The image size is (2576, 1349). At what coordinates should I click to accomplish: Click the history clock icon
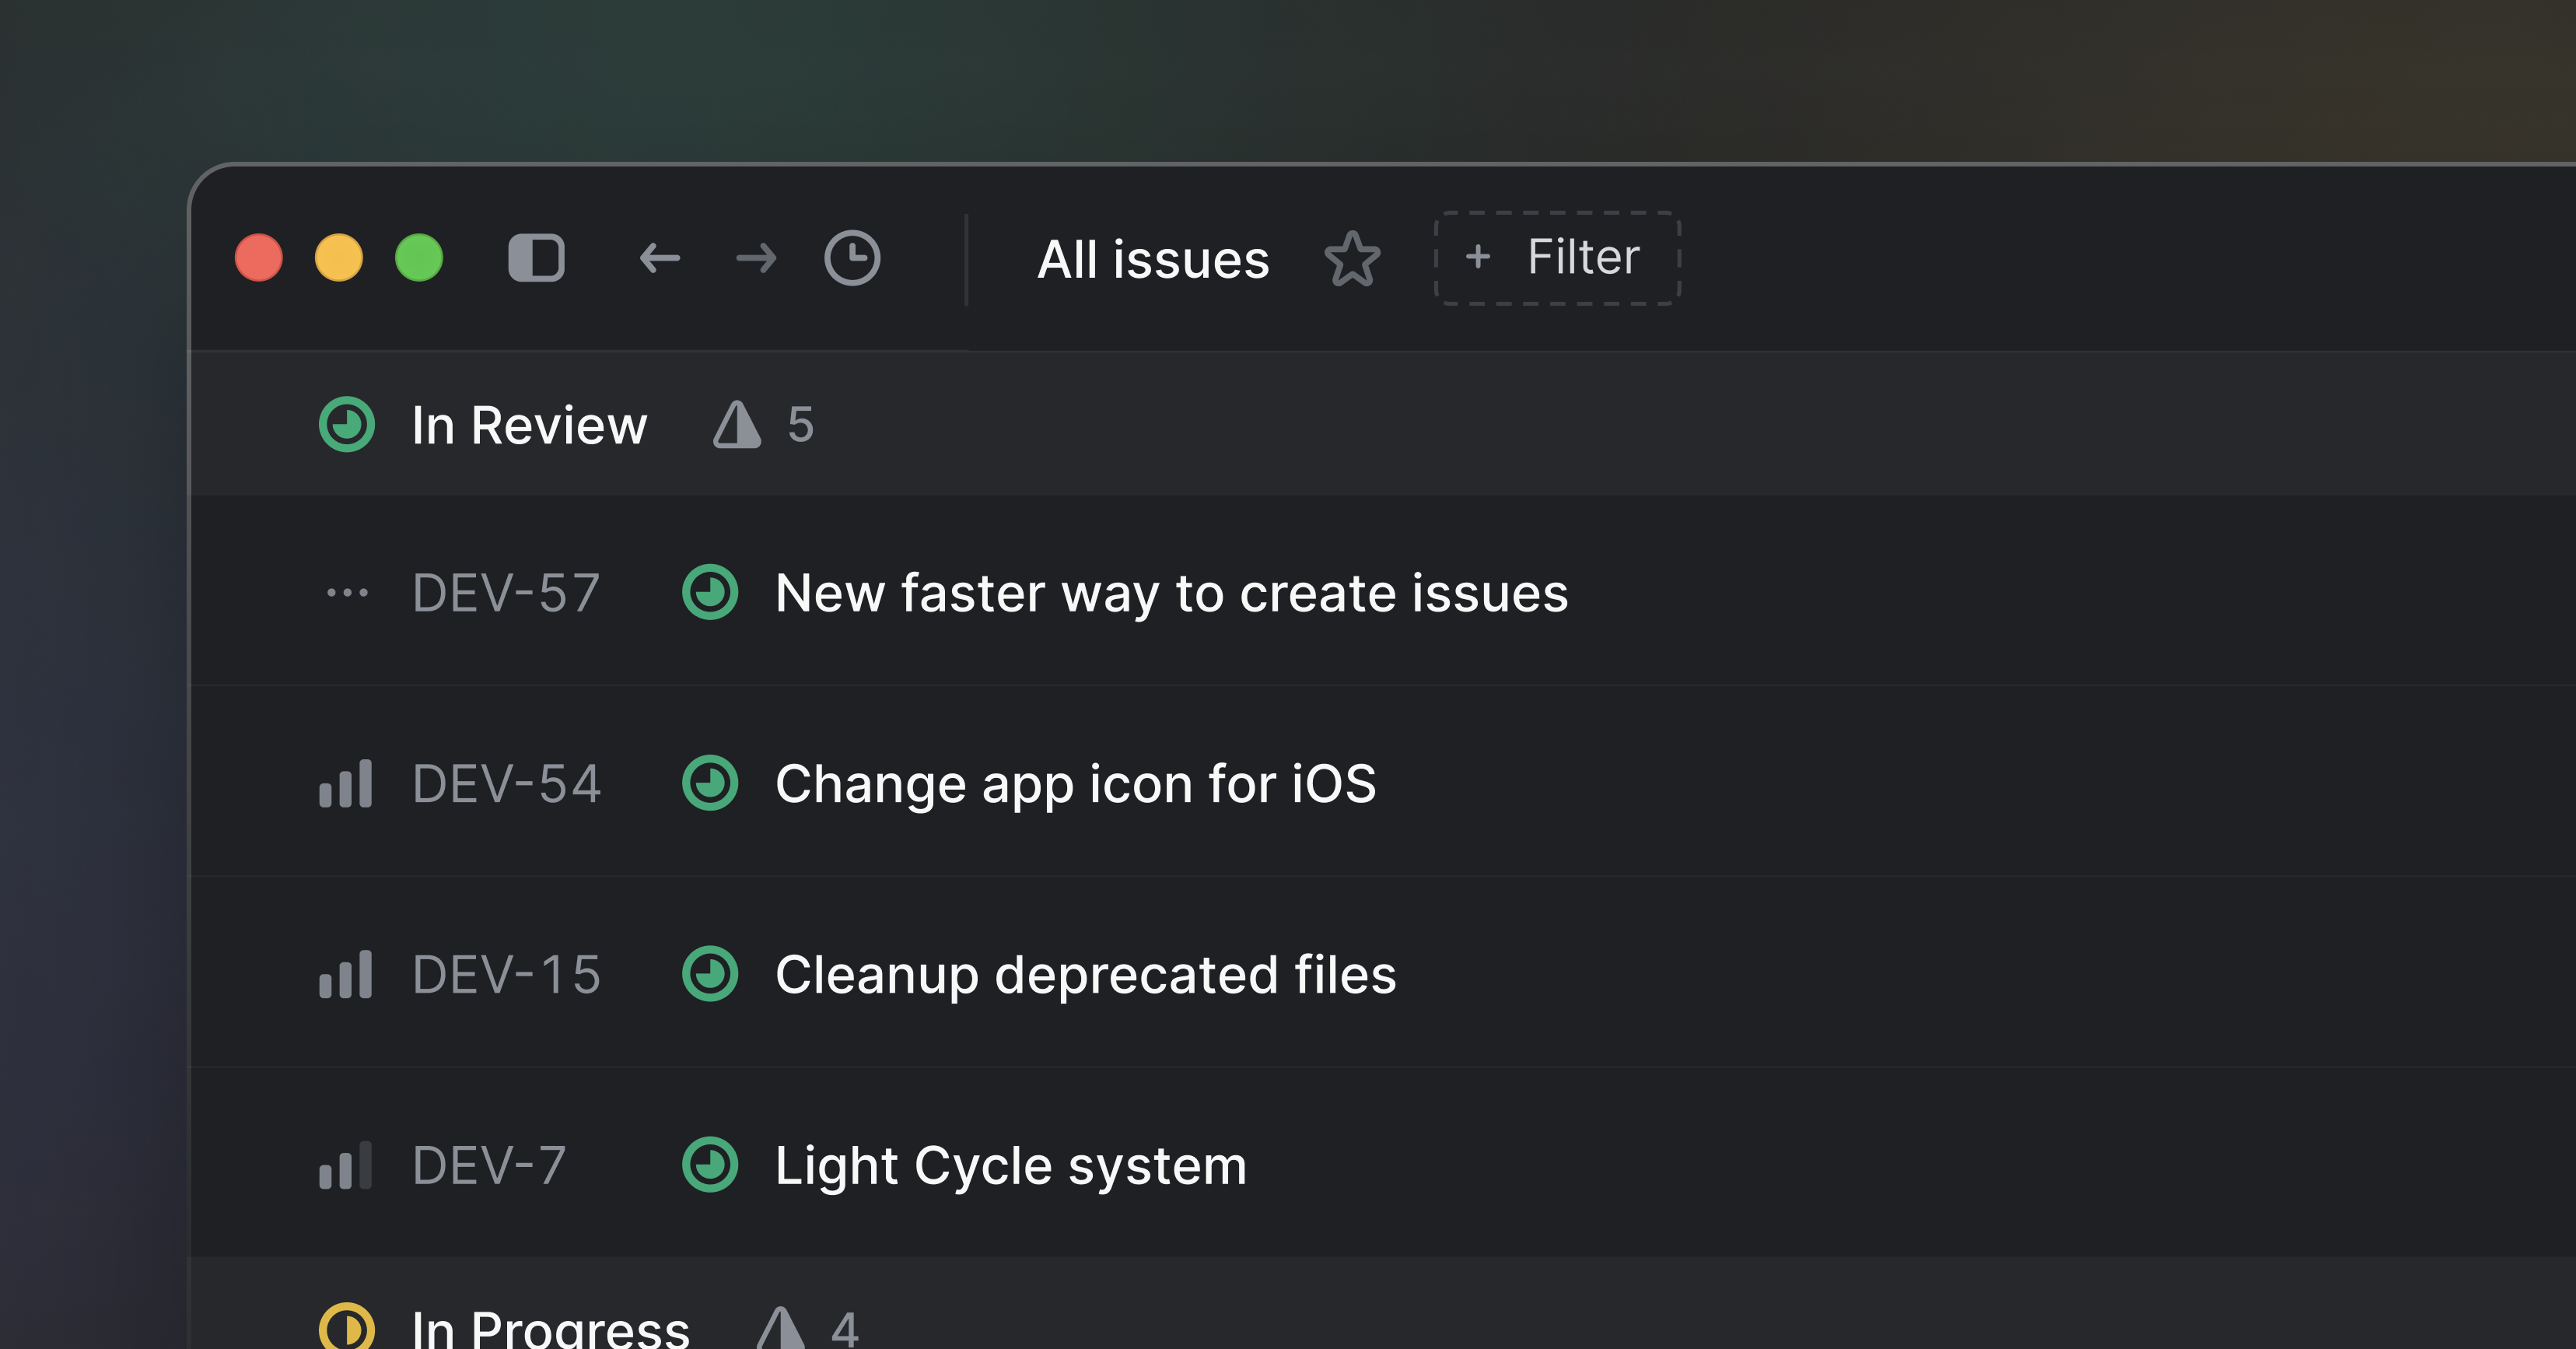tap(852, 258)
